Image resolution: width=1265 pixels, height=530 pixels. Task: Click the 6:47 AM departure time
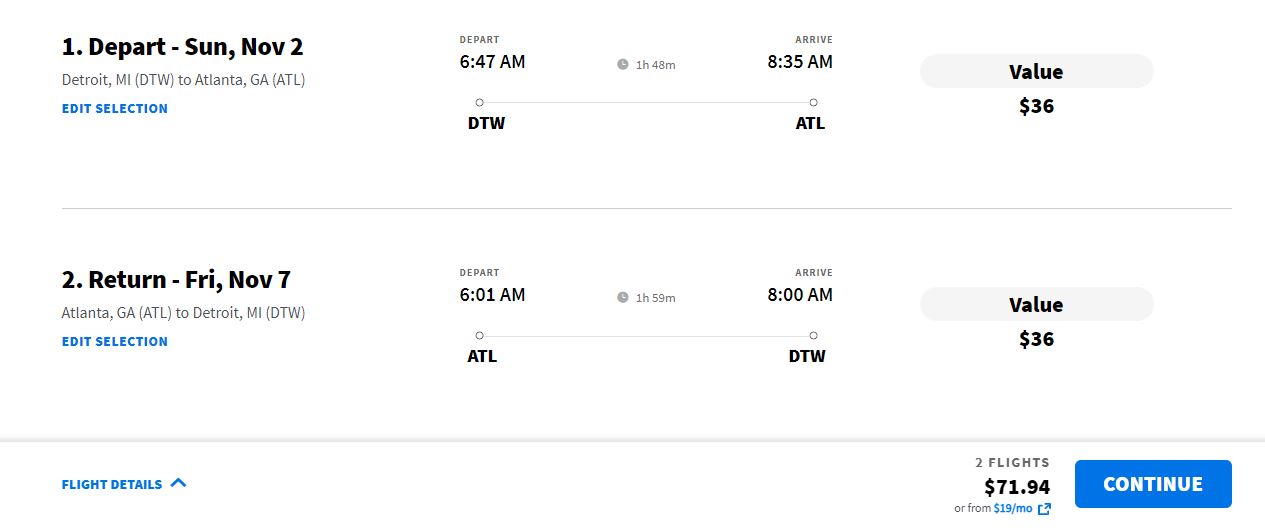click(492, 62)
